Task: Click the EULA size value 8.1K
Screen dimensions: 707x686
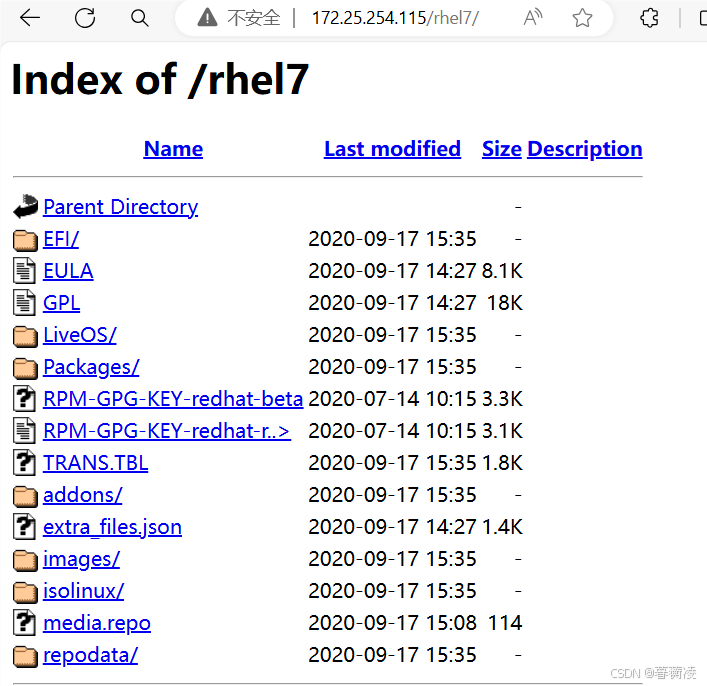Action: coord(502,271)
